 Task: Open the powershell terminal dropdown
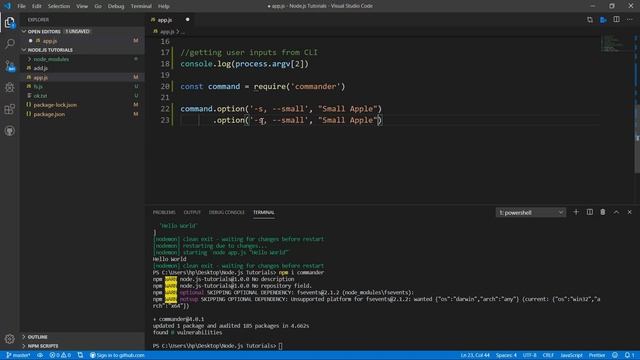531,213
